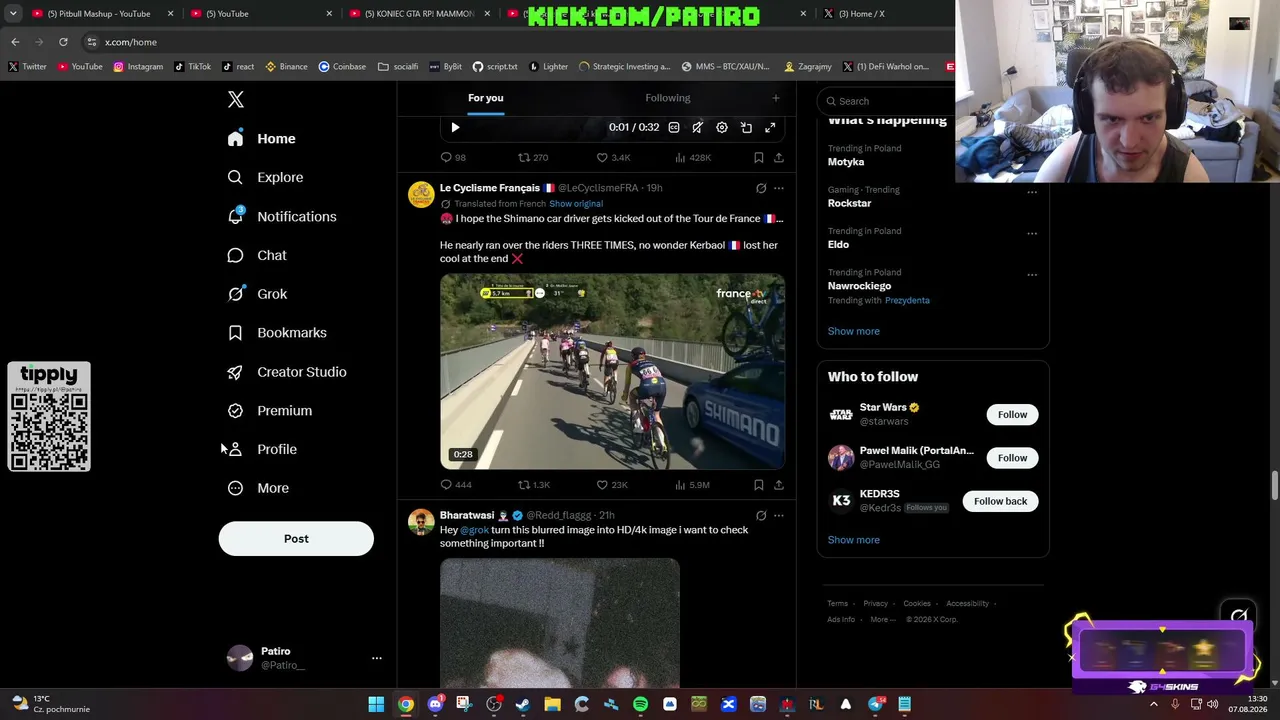Open more options for Rockstar trend
This screenshot has width=1280, height=720.
click(1032, 192)
